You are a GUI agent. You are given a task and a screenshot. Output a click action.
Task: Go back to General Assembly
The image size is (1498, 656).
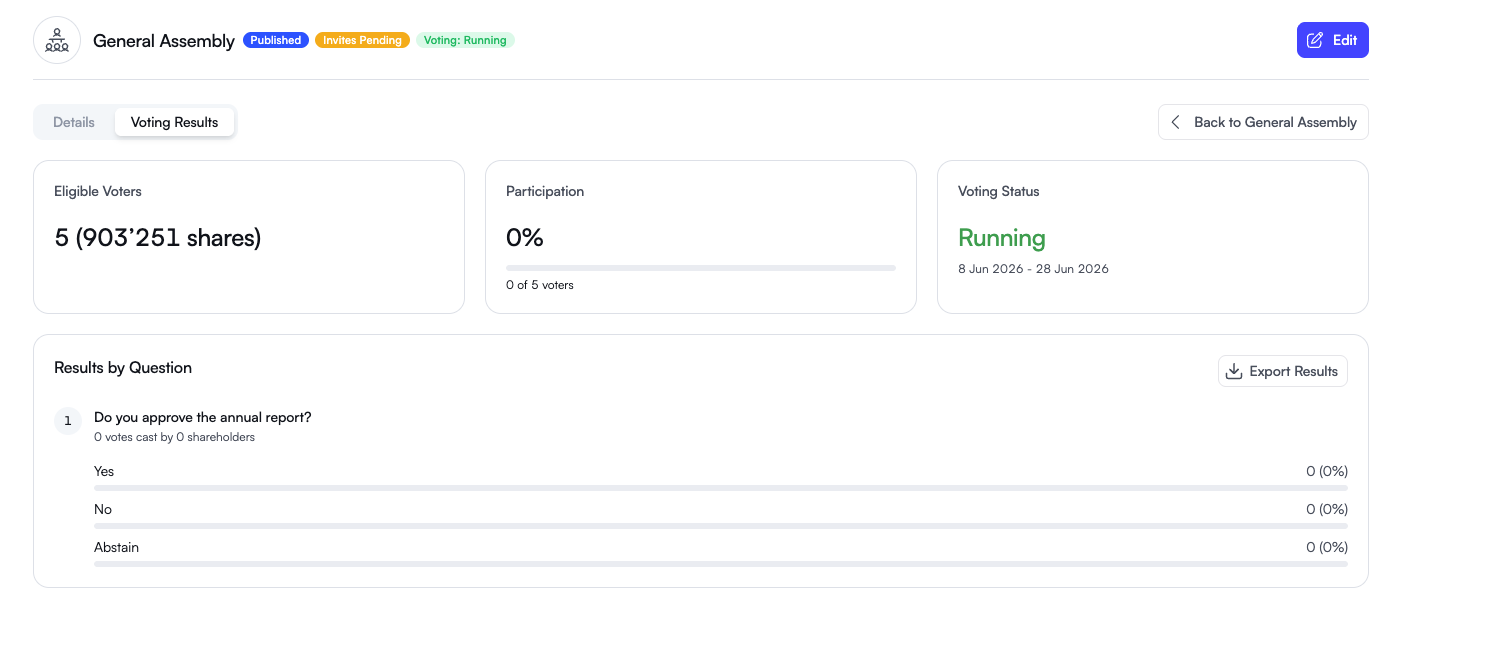(x=1263, y=122)
